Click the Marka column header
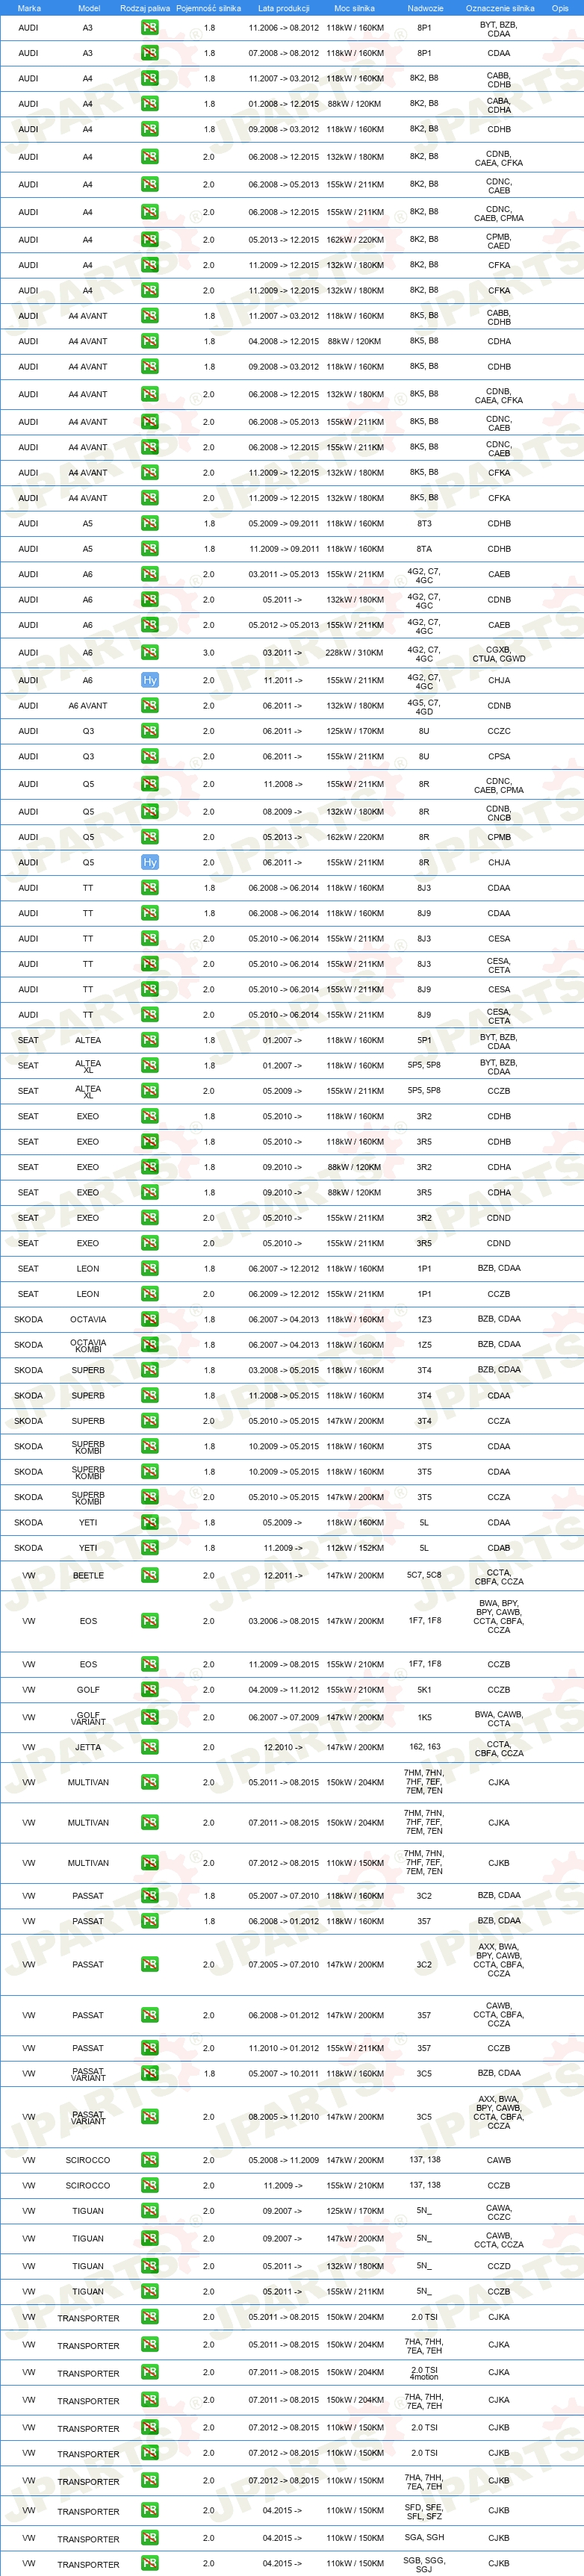The image size is (584, 2576). point(29,8)
